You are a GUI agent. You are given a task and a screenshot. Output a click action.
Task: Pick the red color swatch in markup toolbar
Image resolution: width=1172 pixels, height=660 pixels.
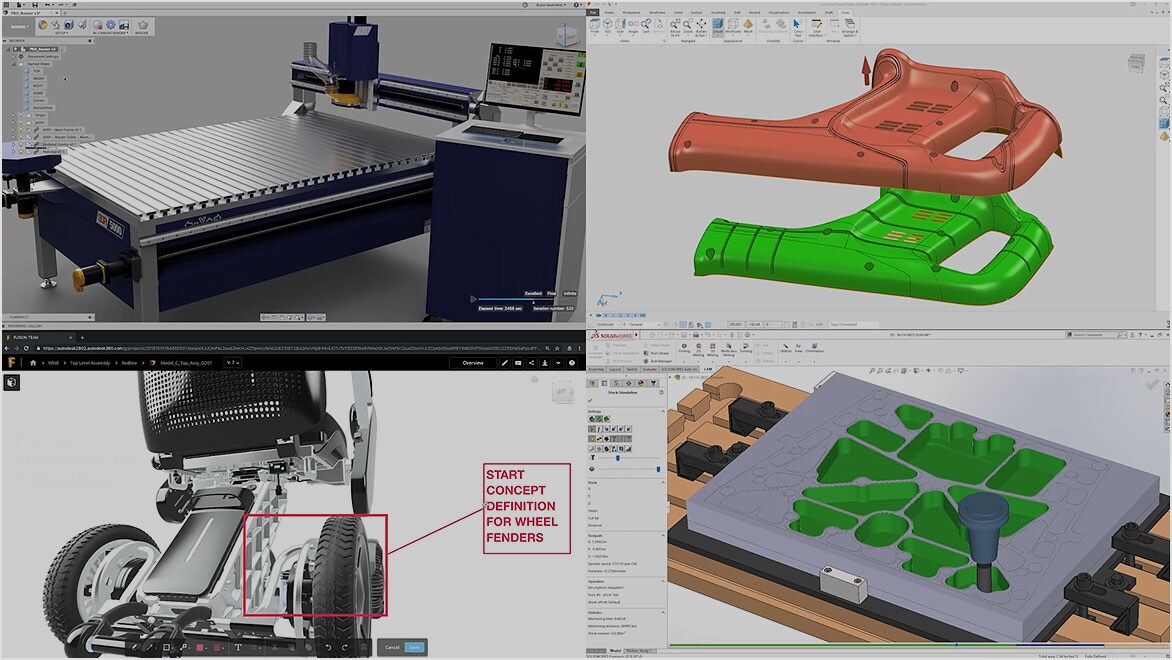coord(200,647)
